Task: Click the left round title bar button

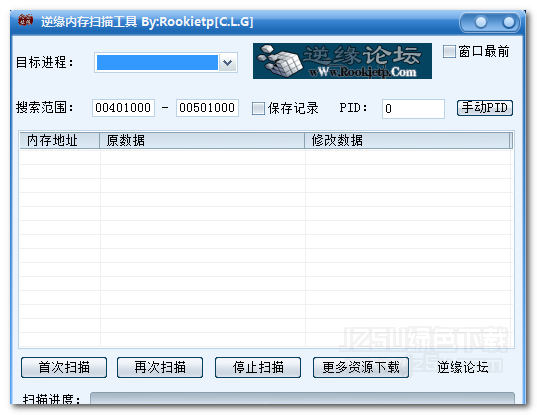Action: pyautogui.click(x=481, y=22)
